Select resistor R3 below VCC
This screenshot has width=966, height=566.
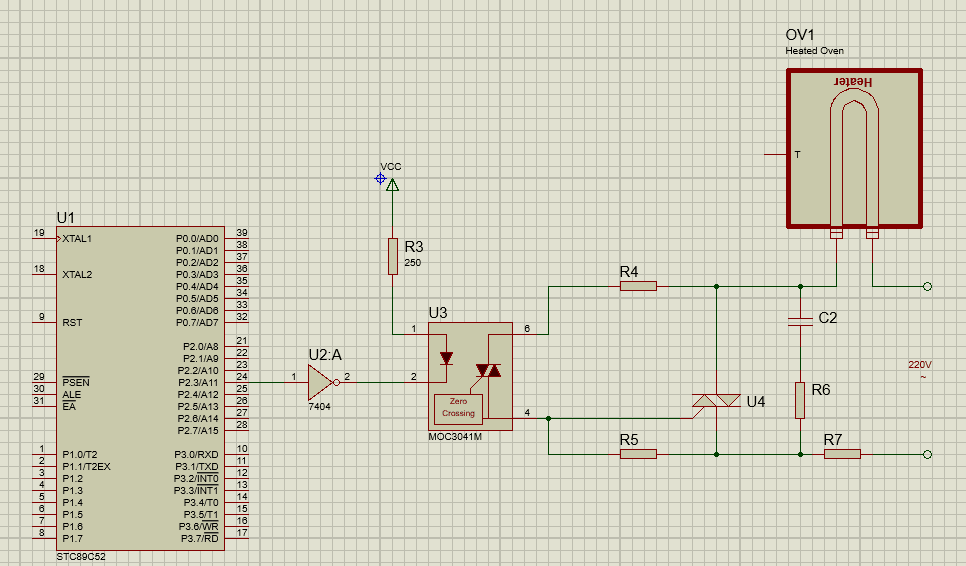pyautogui.click(x=392, y=256)
